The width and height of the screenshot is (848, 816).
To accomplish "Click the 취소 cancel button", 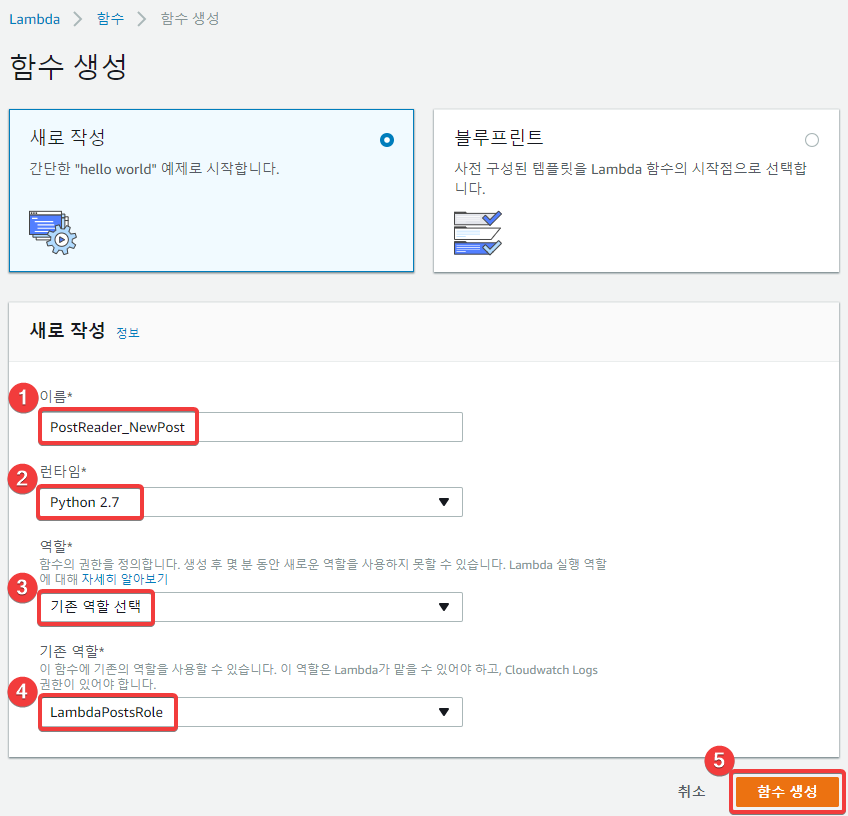I will 691,791.
